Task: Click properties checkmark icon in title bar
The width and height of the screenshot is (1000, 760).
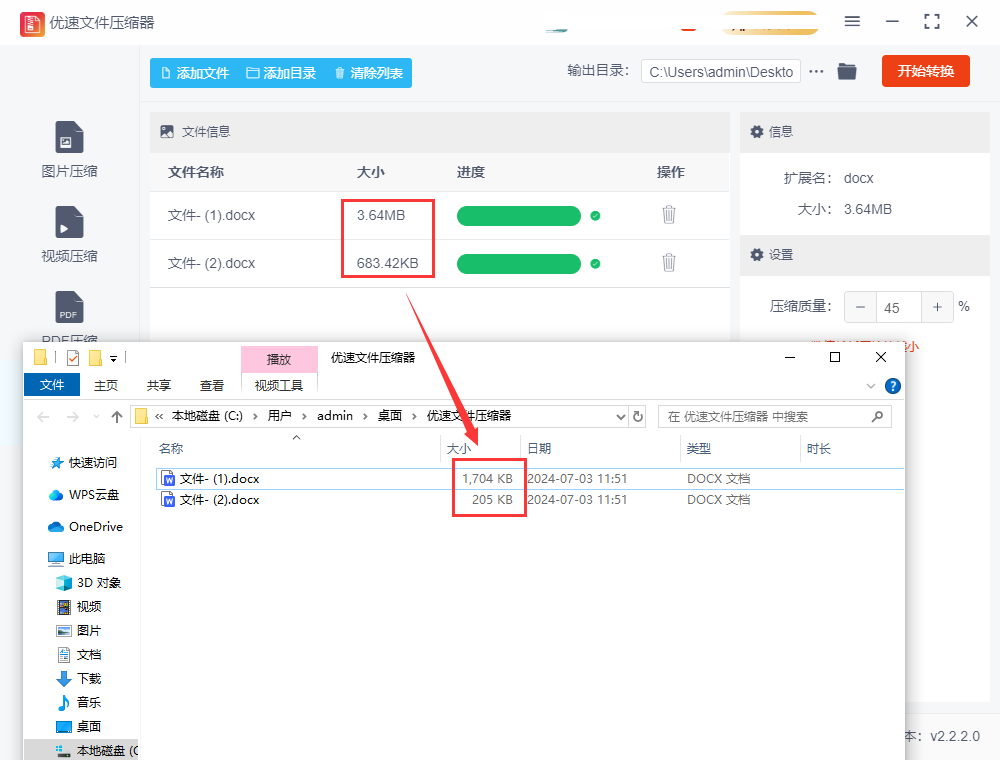Action: (x=73, y=358)
